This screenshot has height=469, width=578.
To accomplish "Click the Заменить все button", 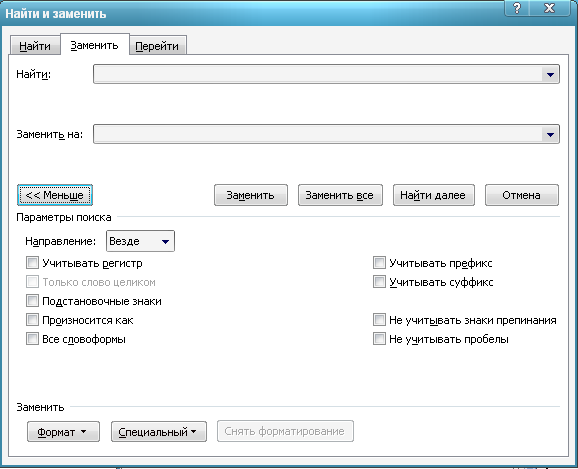I will click(x=340, y=195).
